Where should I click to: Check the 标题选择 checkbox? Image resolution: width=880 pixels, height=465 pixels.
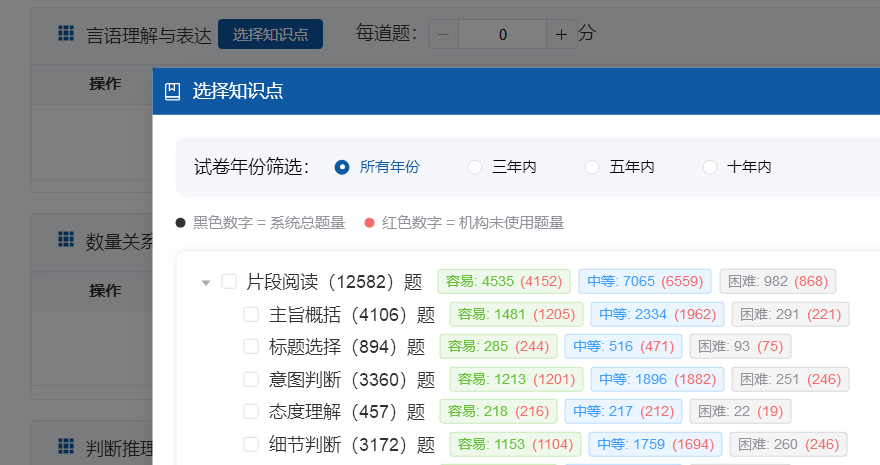251,347
